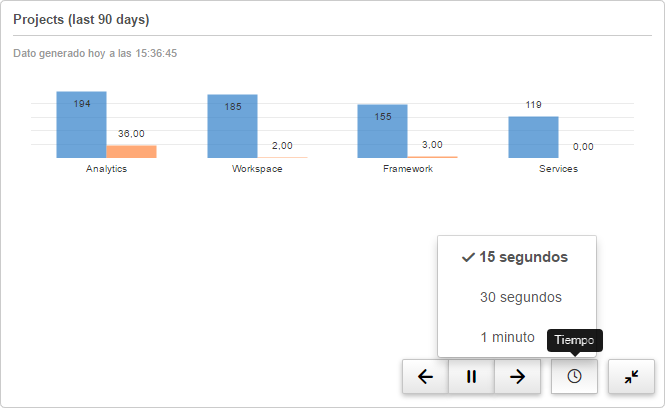Select the blue Framework bar (155)

point(382,131)
